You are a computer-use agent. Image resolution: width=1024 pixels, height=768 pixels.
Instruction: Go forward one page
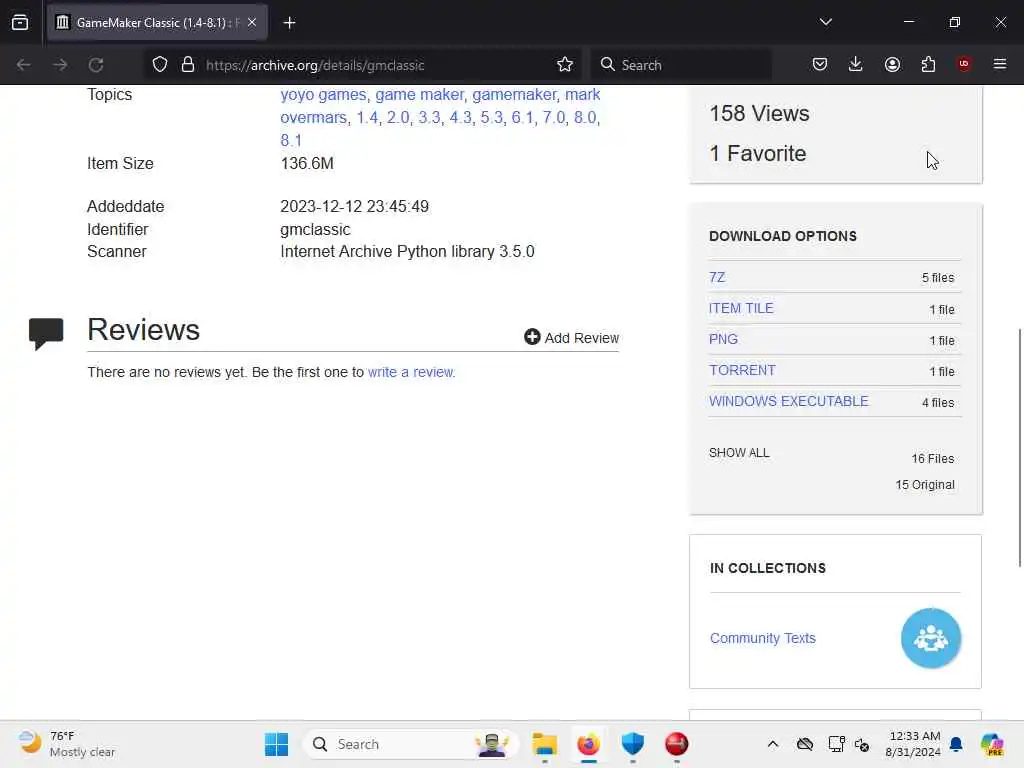click(x=60, y=65)
